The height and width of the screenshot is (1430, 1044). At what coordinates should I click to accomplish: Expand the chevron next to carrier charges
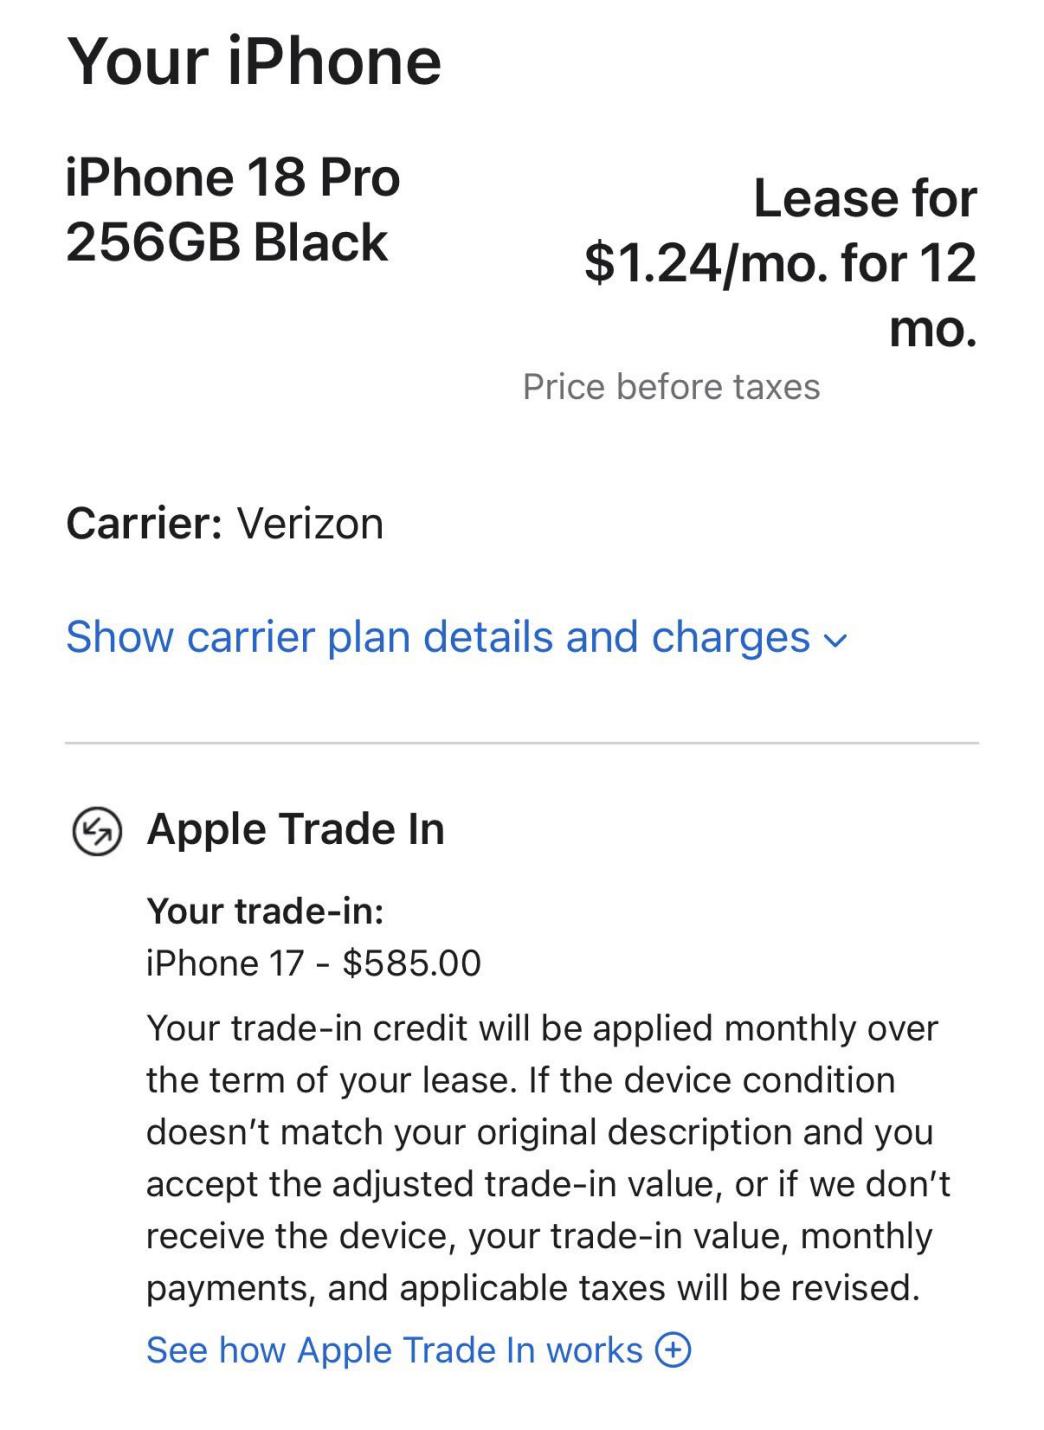835,640
